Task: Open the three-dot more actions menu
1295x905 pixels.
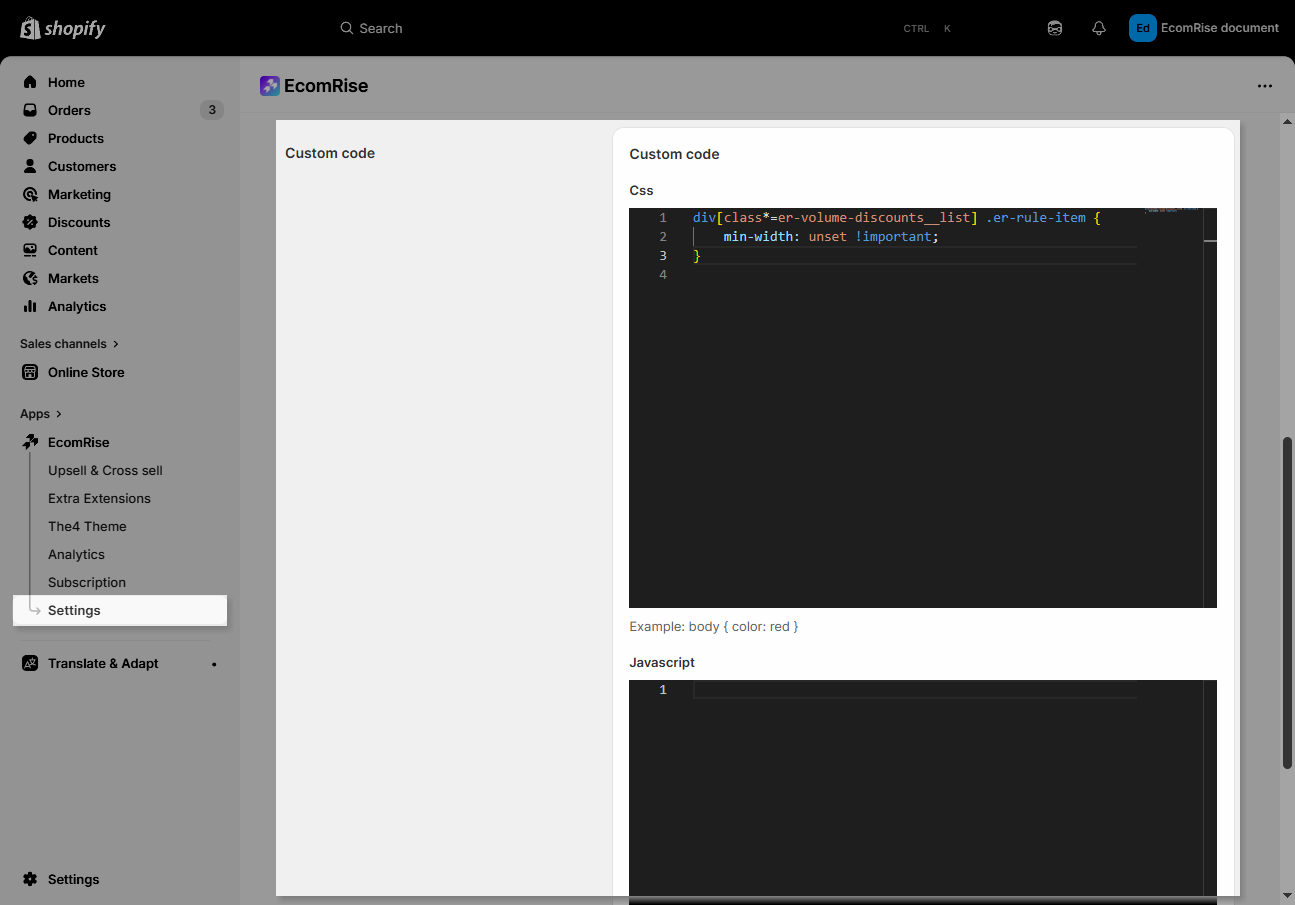Action: coord(1264,86)
